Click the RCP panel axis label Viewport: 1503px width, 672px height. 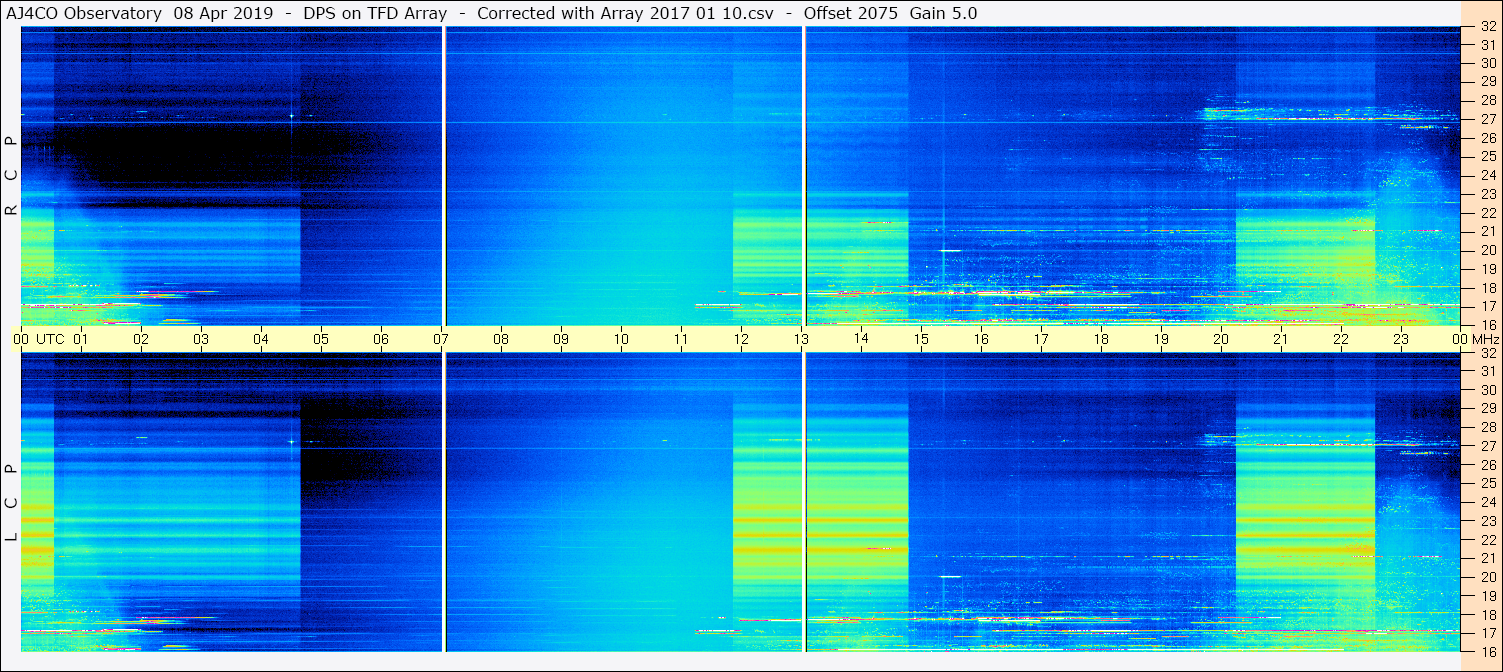(11, 176)
